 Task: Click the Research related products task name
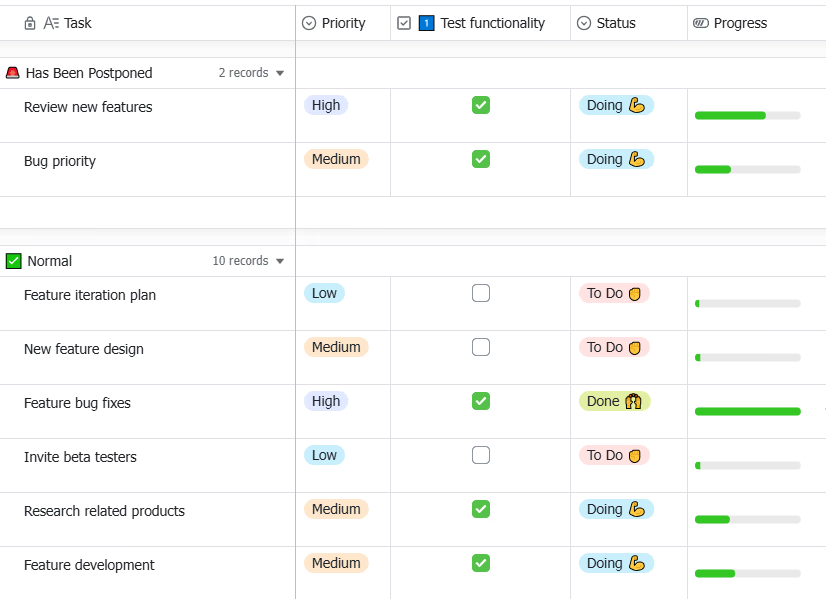tap(104, 511)
